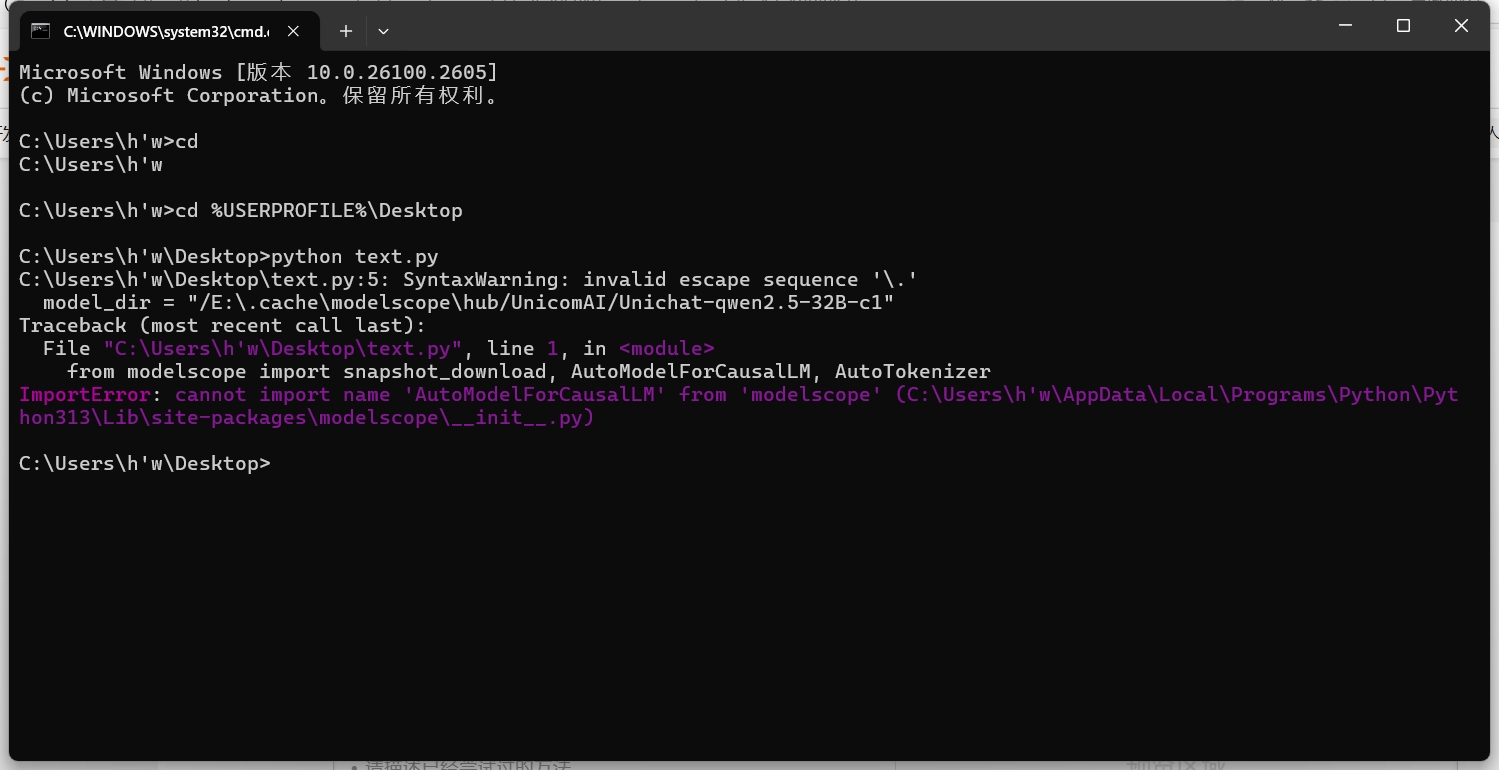1499x770 pixels.
Task: Open a new terminal tab
Action: coord(345,31)
